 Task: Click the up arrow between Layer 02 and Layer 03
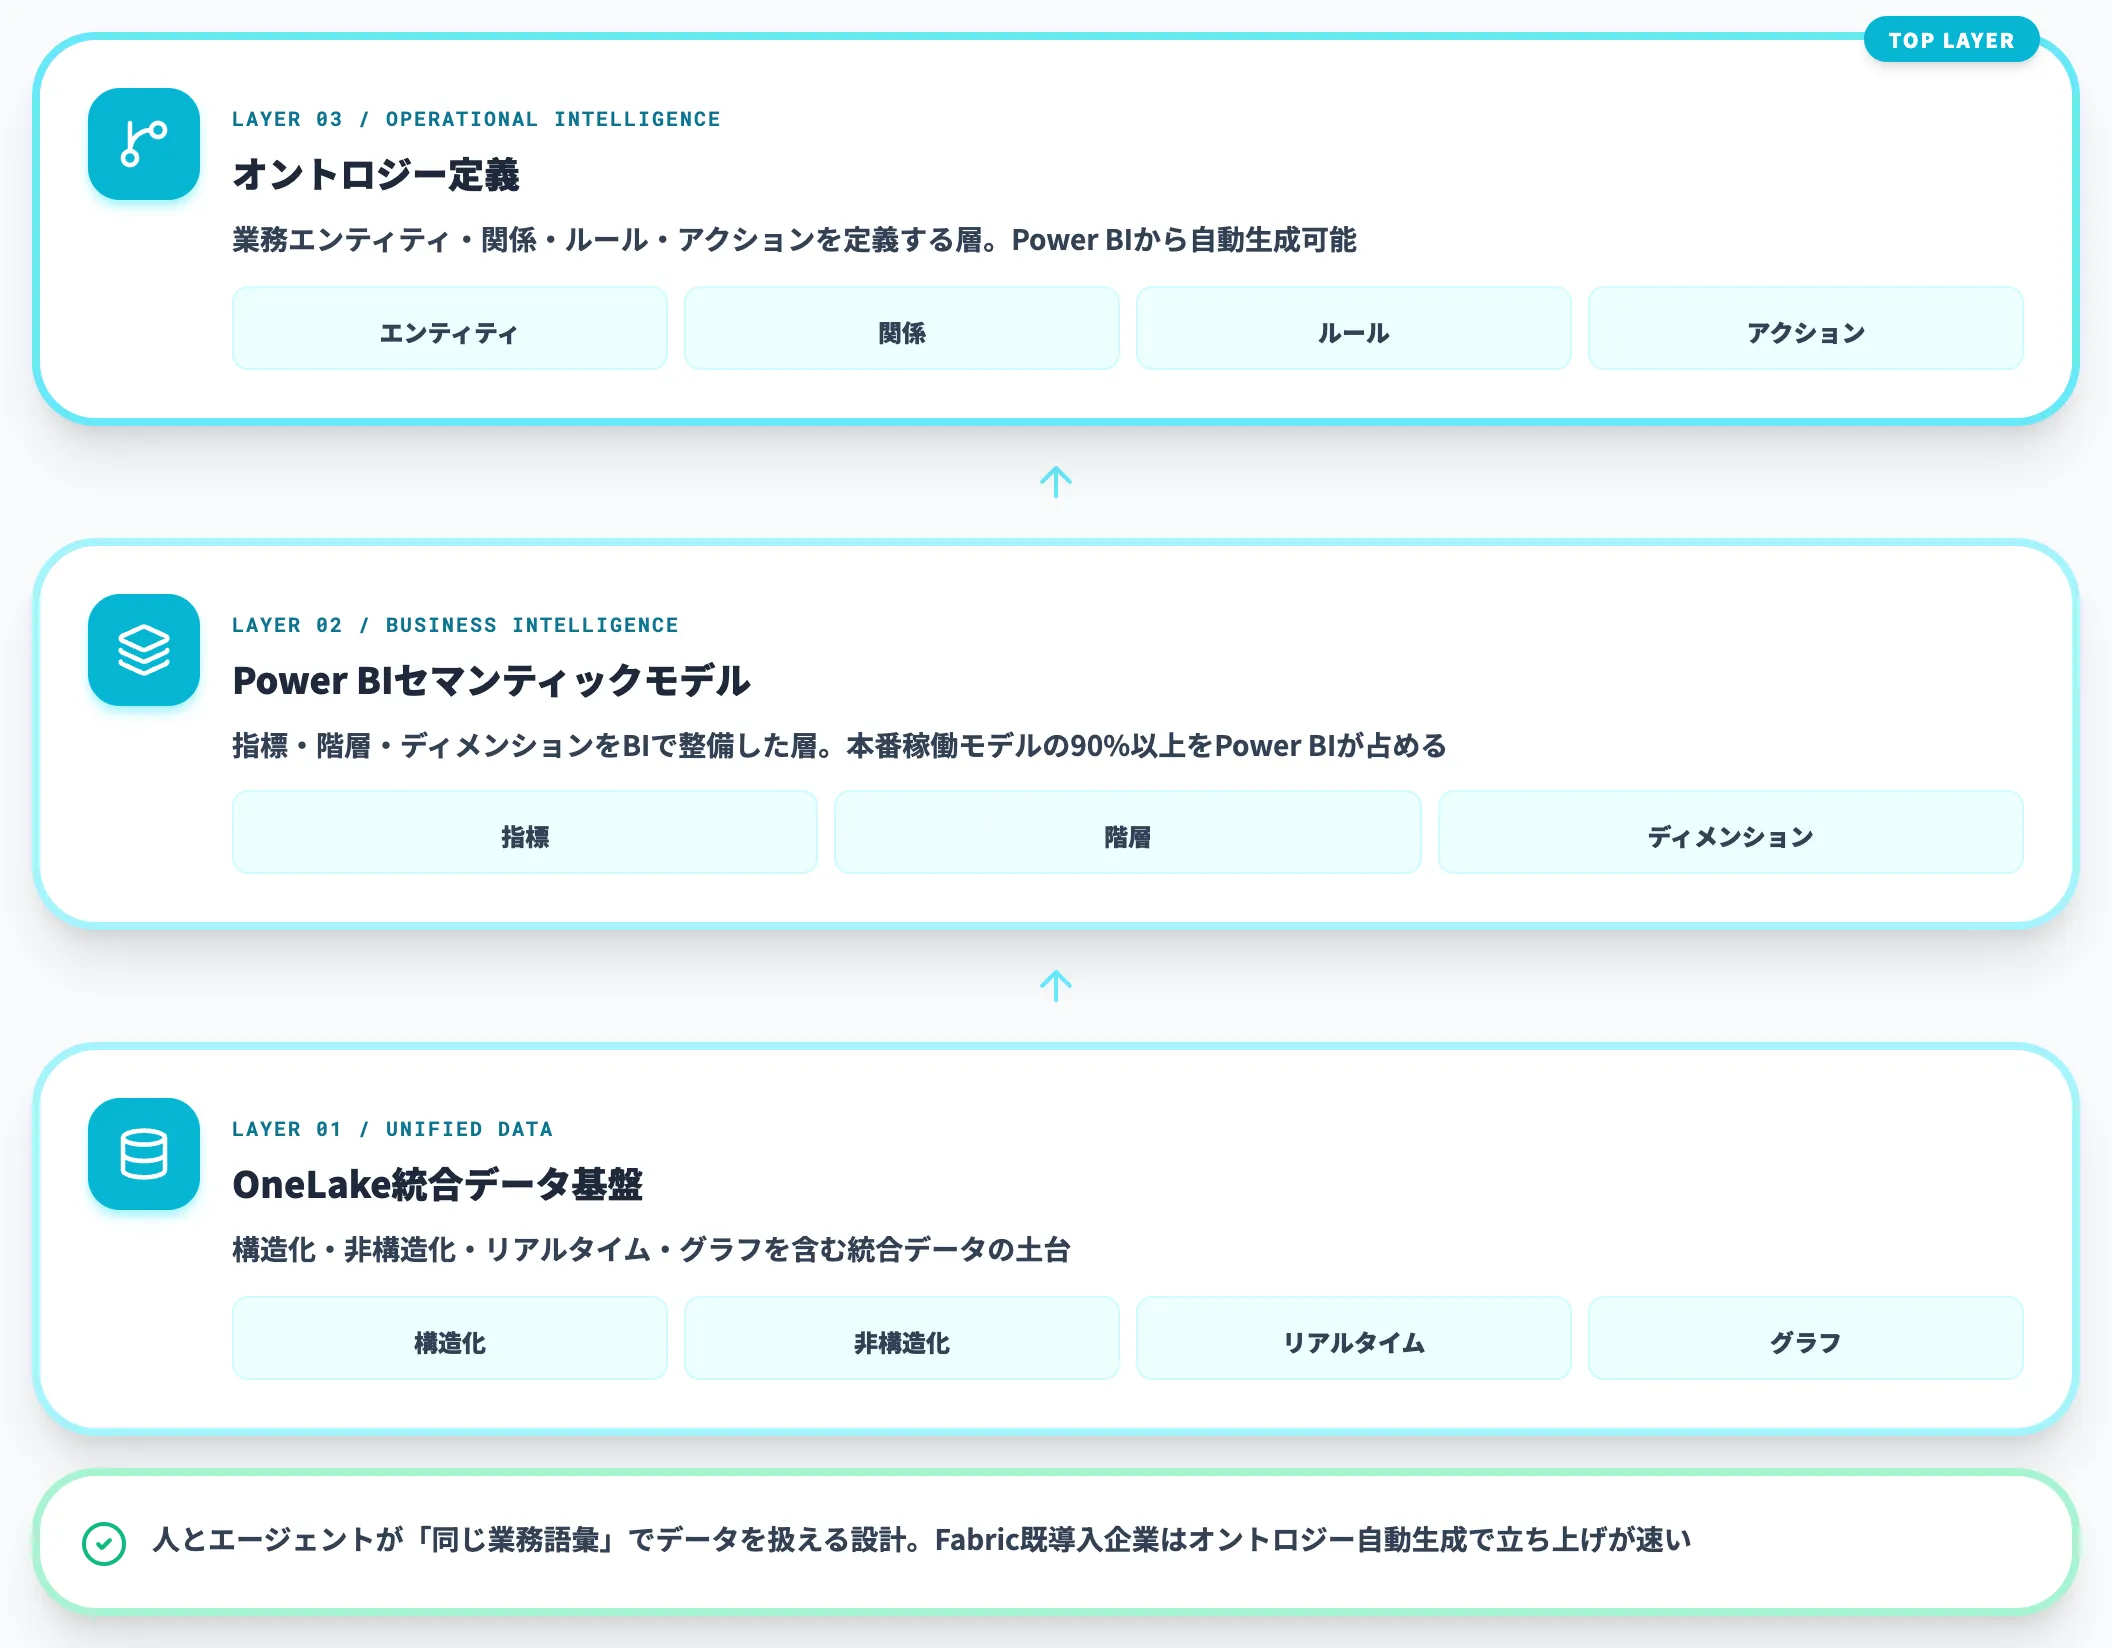(1056, 482)
